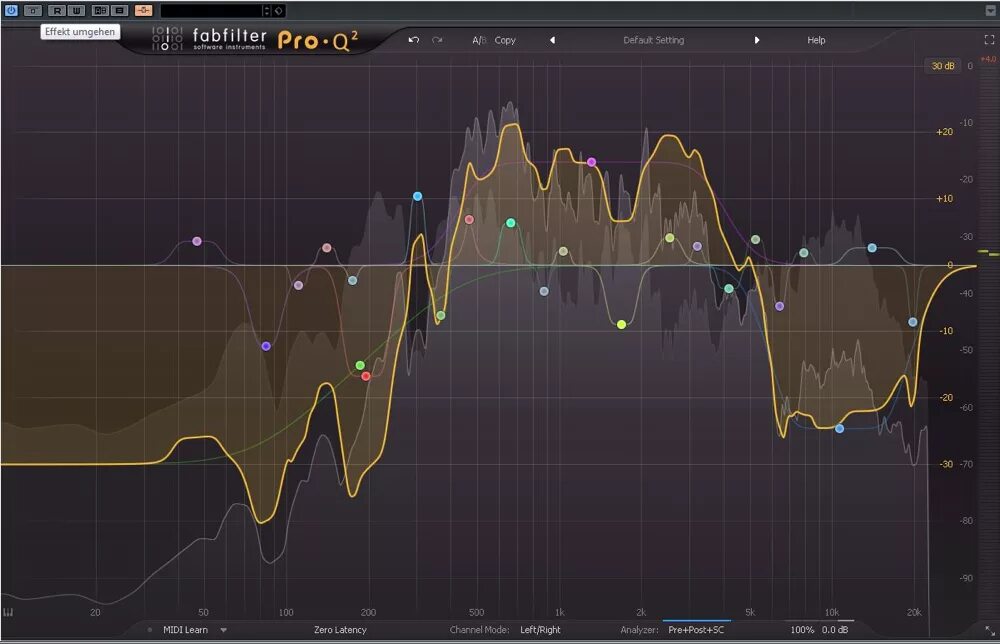Click the FabFilter Pro-Q 2 logo
1000x644 pixels.
pyautogui.click(x=255, y=40)
